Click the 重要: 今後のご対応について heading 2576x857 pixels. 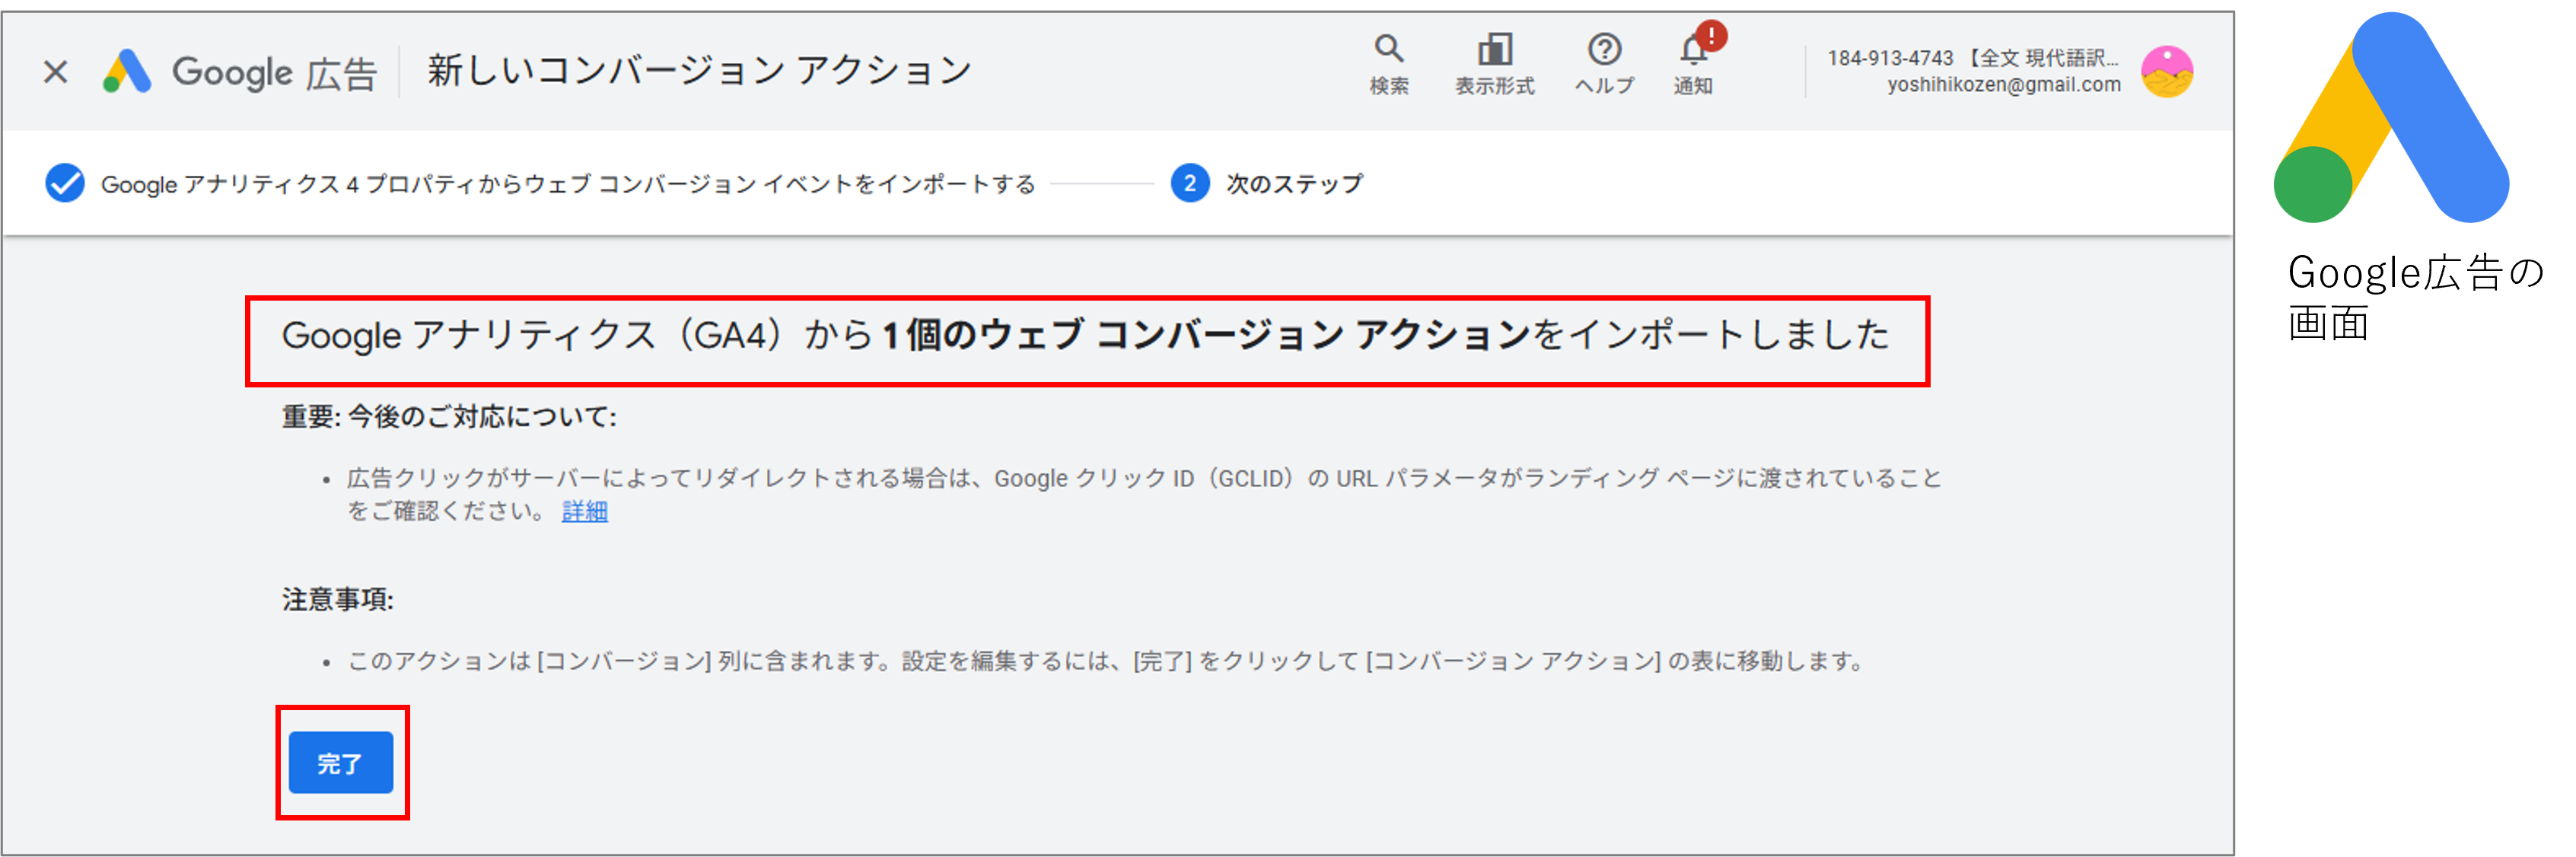(449, 416)
